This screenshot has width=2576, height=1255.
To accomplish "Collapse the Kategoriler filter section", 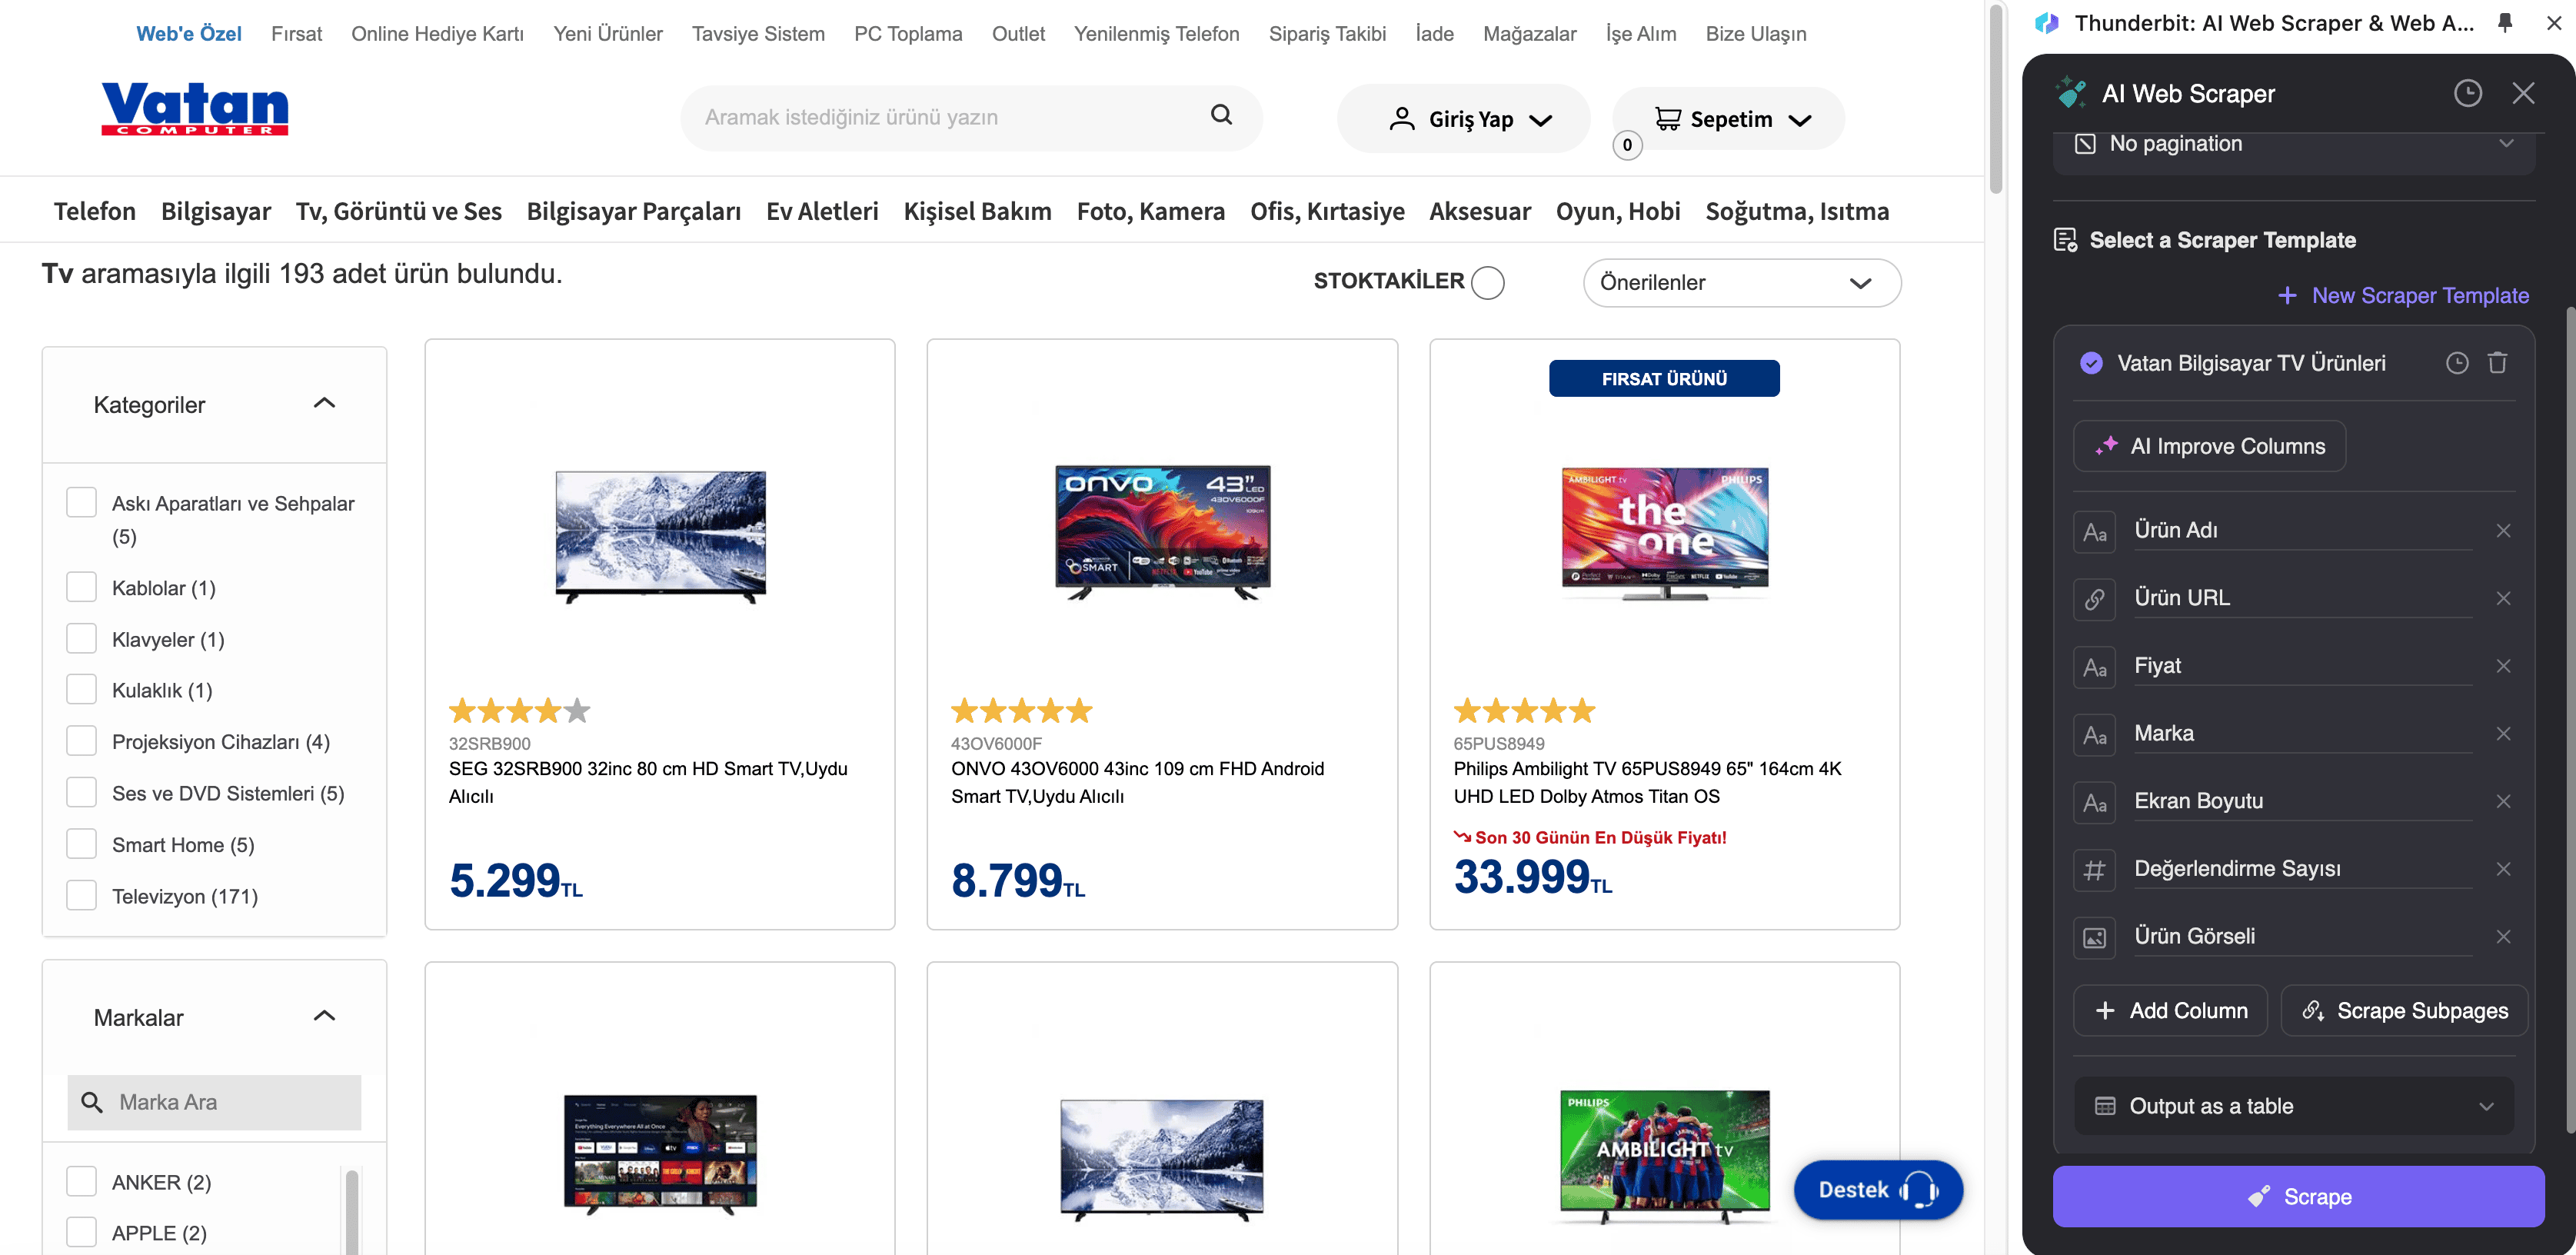I will point(324,404).
